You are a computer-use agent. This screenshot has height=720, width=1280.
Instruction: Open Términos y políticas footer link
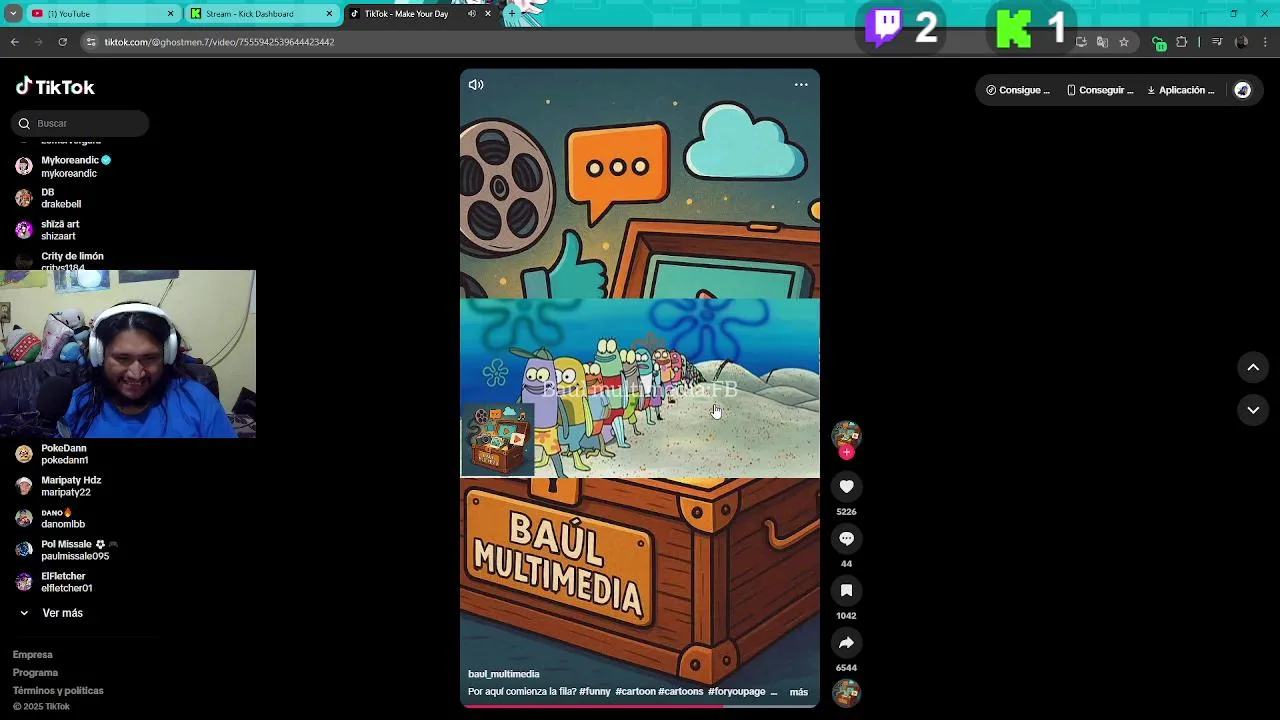[x=58, y=691]
